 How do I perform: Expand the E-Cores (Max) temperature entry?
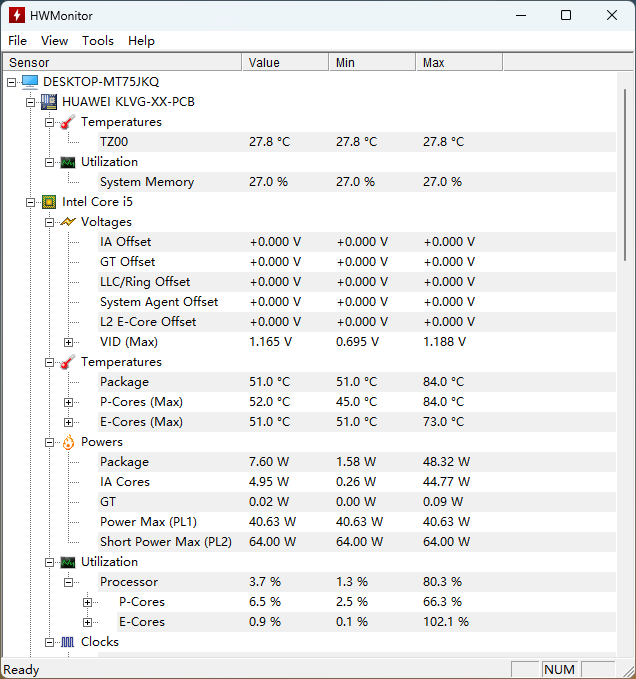coord(68,422)
